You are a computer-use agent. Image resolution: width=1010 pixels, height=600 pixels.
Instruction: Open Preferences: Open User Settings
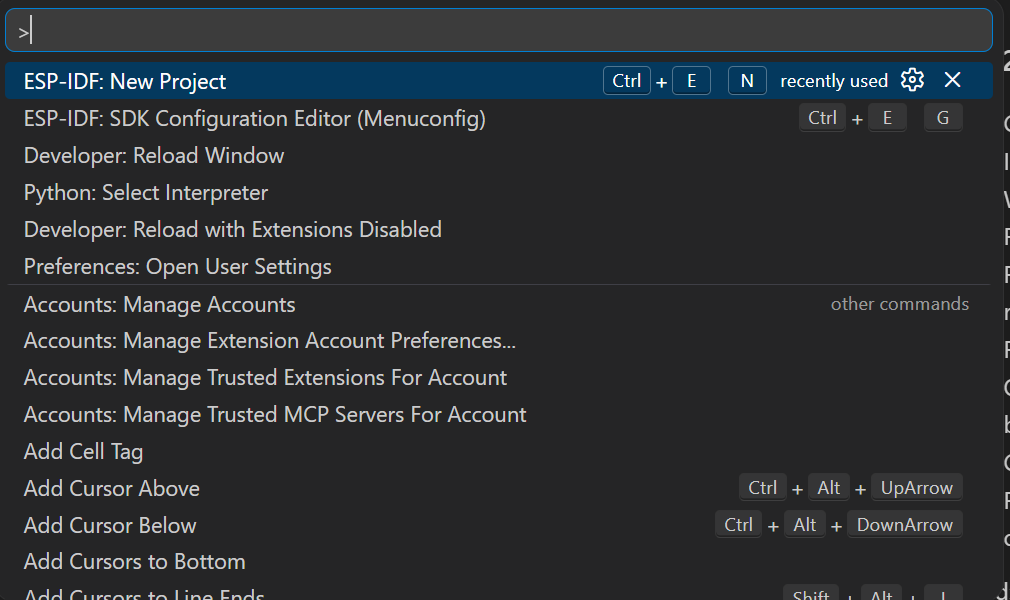[499, 266]
